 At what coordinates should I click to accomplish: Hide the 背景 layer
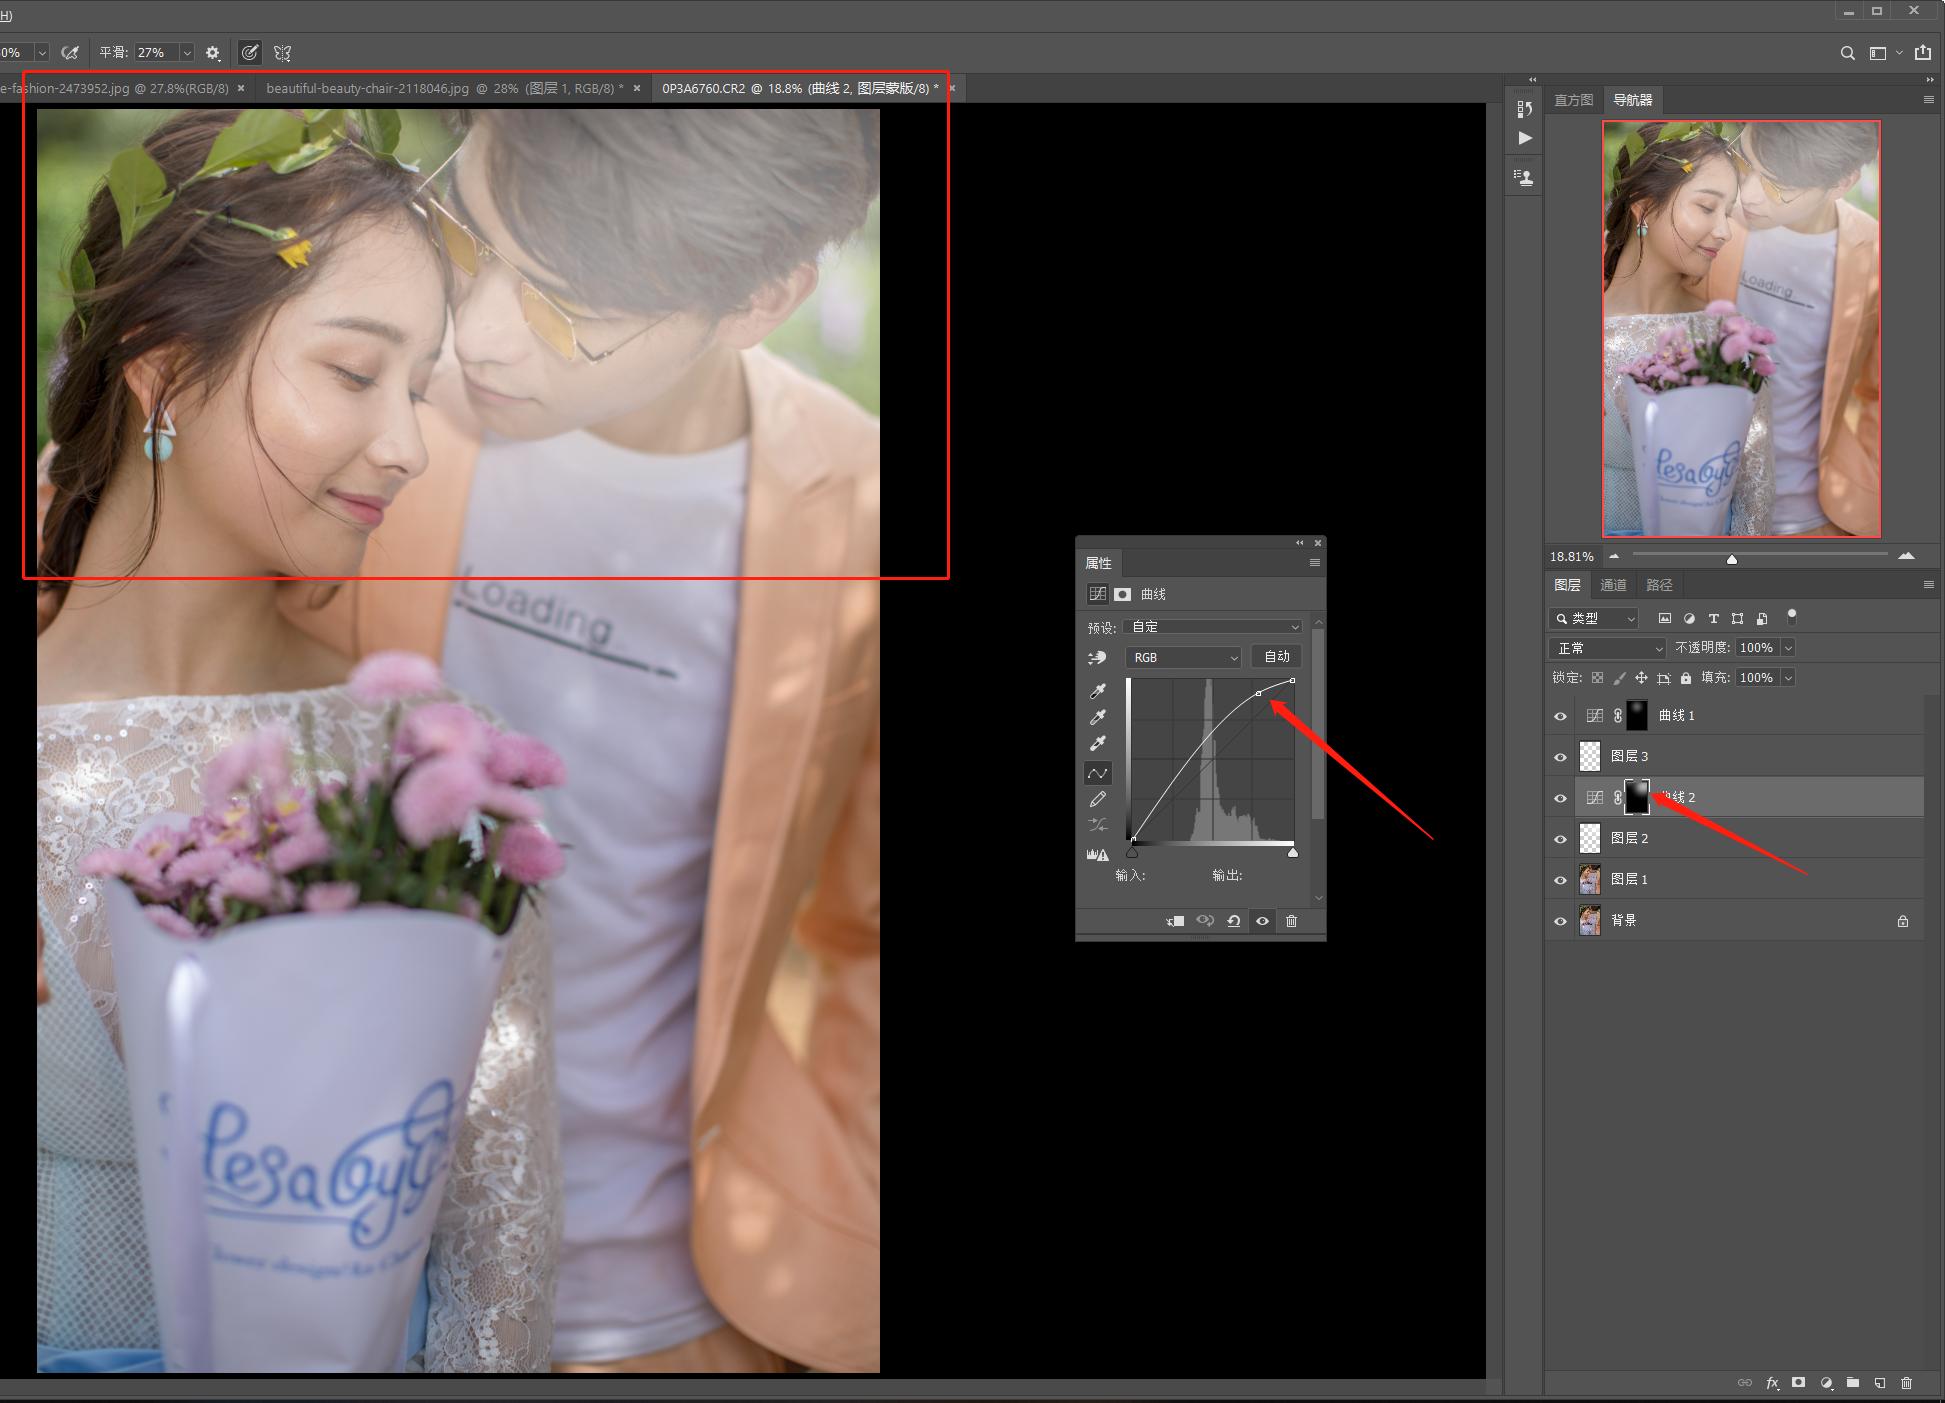click(1560, 921)
